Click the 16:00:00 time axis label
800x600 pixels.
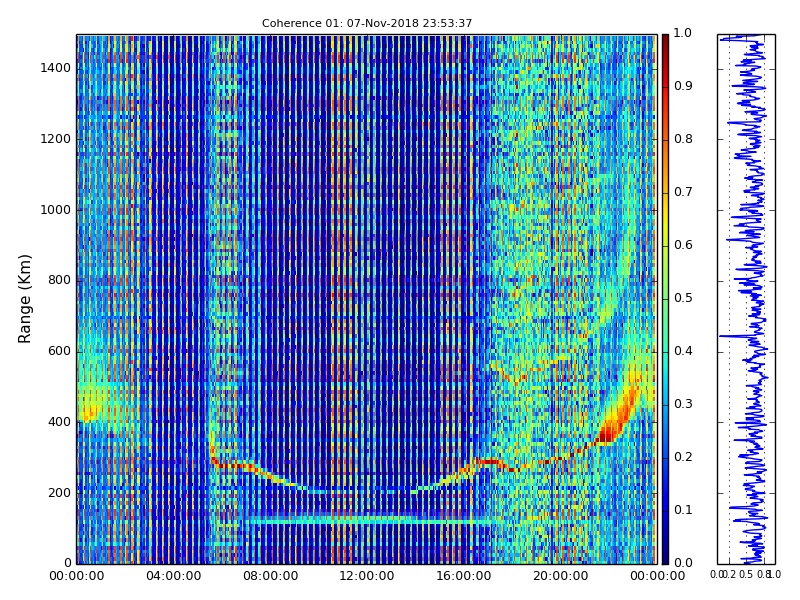[464, 576]
